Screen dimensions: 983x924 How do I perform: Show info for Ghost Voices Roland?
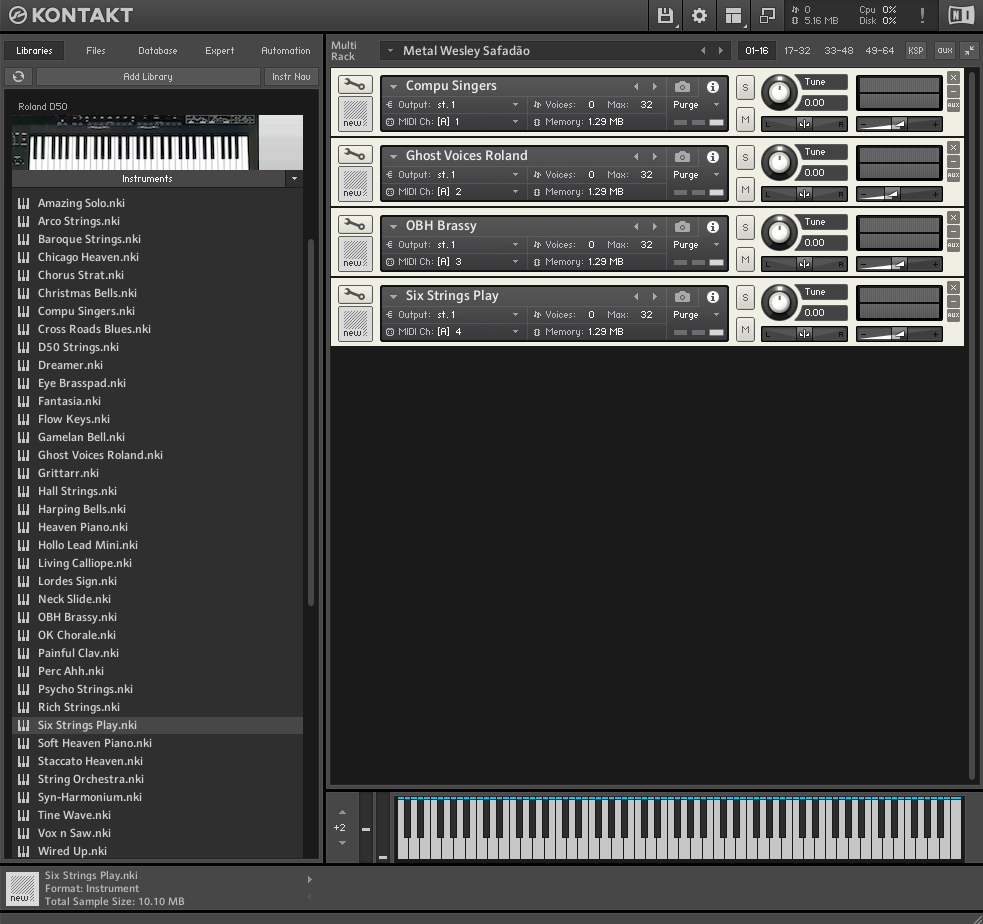(713, 157)
